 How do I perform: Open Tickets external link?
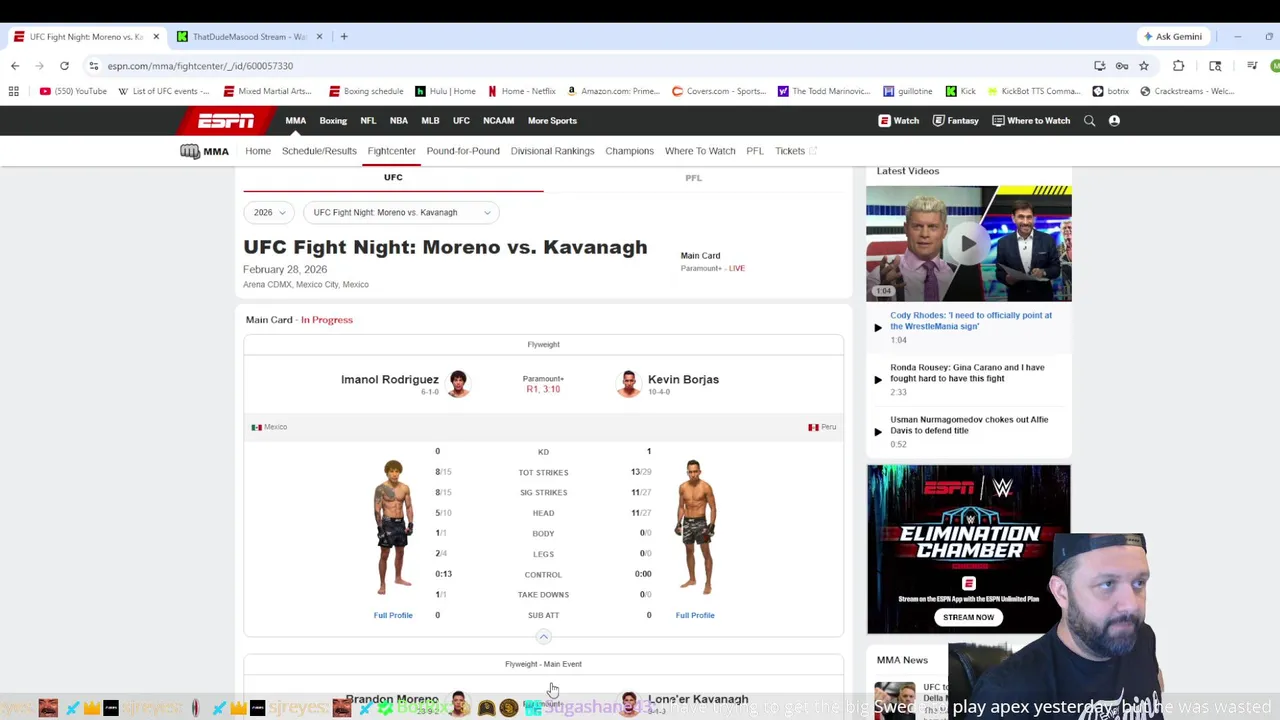pyautogui.click(x=796, y=151)
